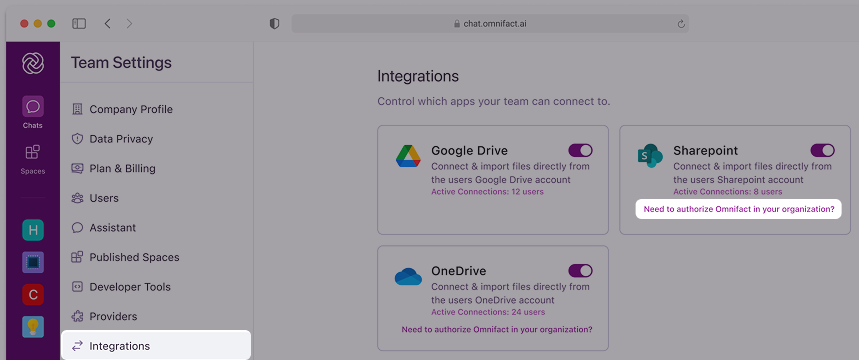Turn off the Sharepoint integration toggle
The height and width of the screenshot is (360, 859).
coord(822,150)
